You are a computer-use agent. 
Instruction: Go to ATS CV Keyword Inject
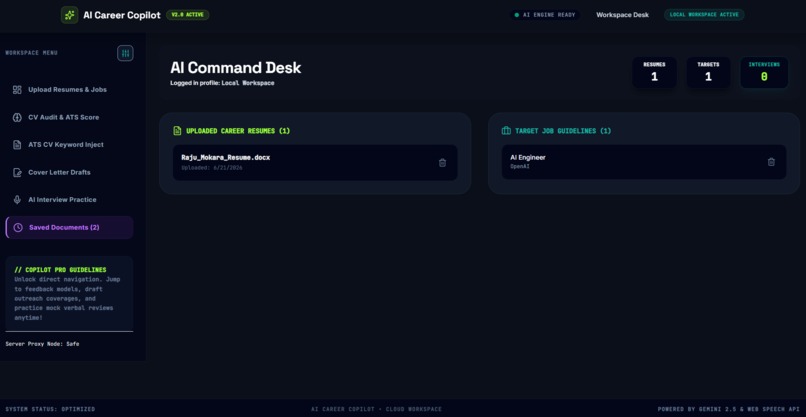tap(69, 145)
